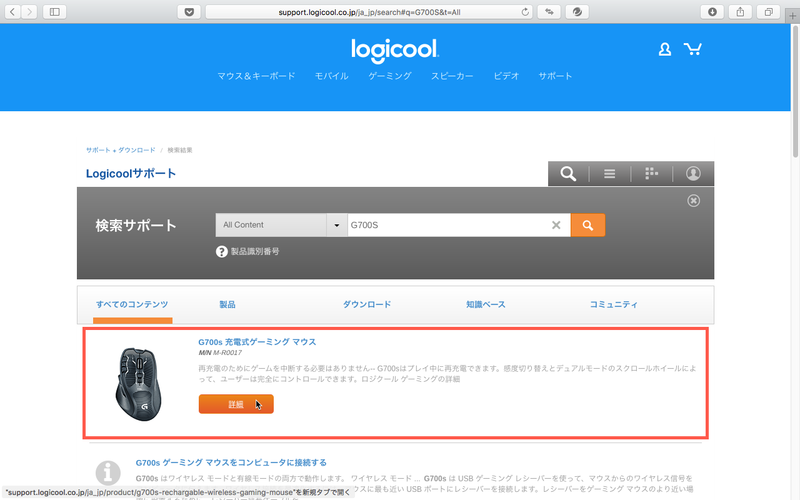Reload the page in address bar
This screenshot has width=800, height=500.
524,12
